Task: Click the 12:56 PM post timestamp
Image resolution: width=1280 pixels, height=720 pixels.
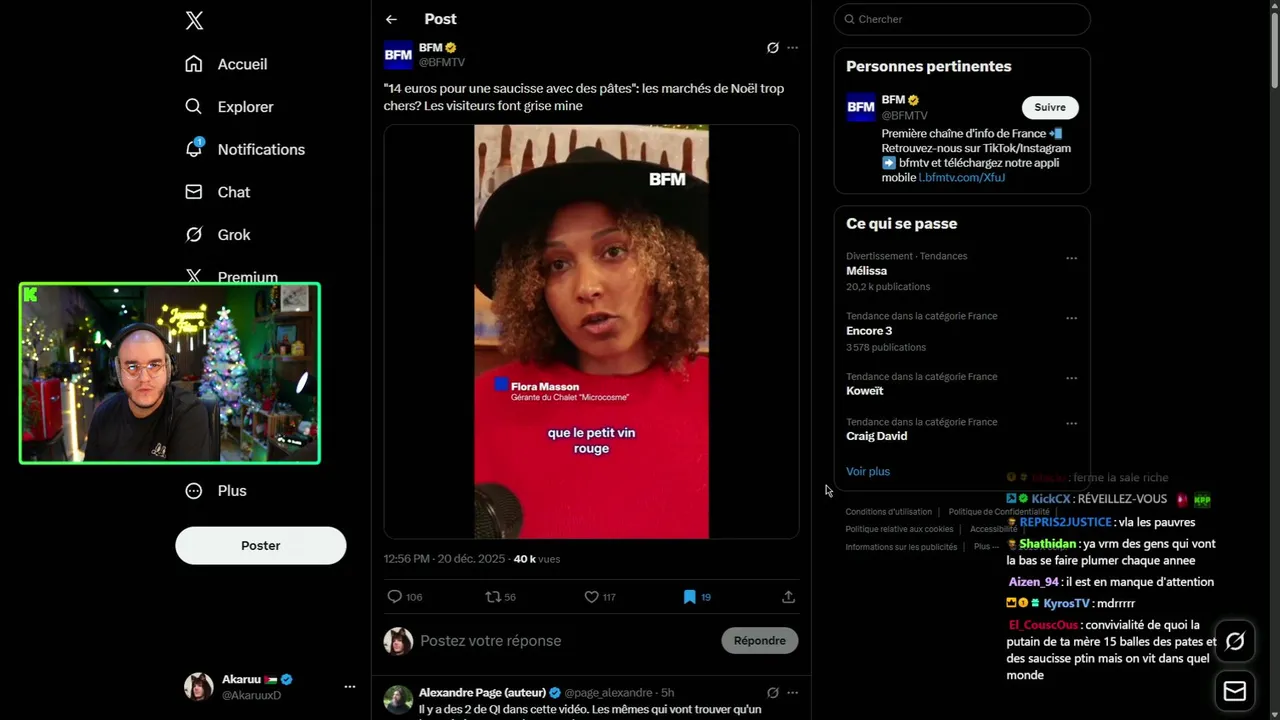Action: [446, 559]
